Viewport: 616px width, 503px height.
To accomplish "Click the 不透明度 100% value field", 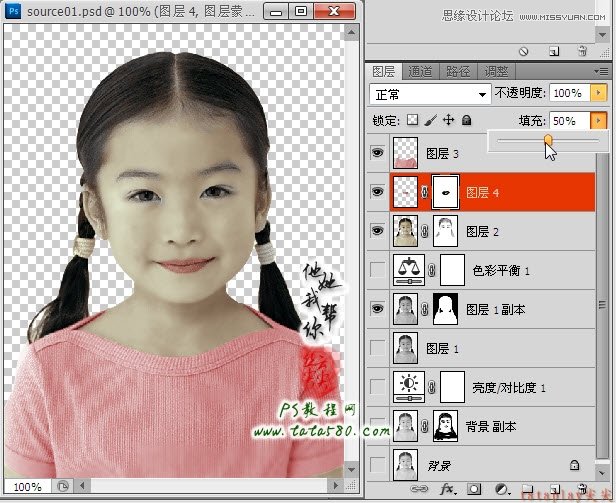I will pyautogui.click(x=570, y=93).
